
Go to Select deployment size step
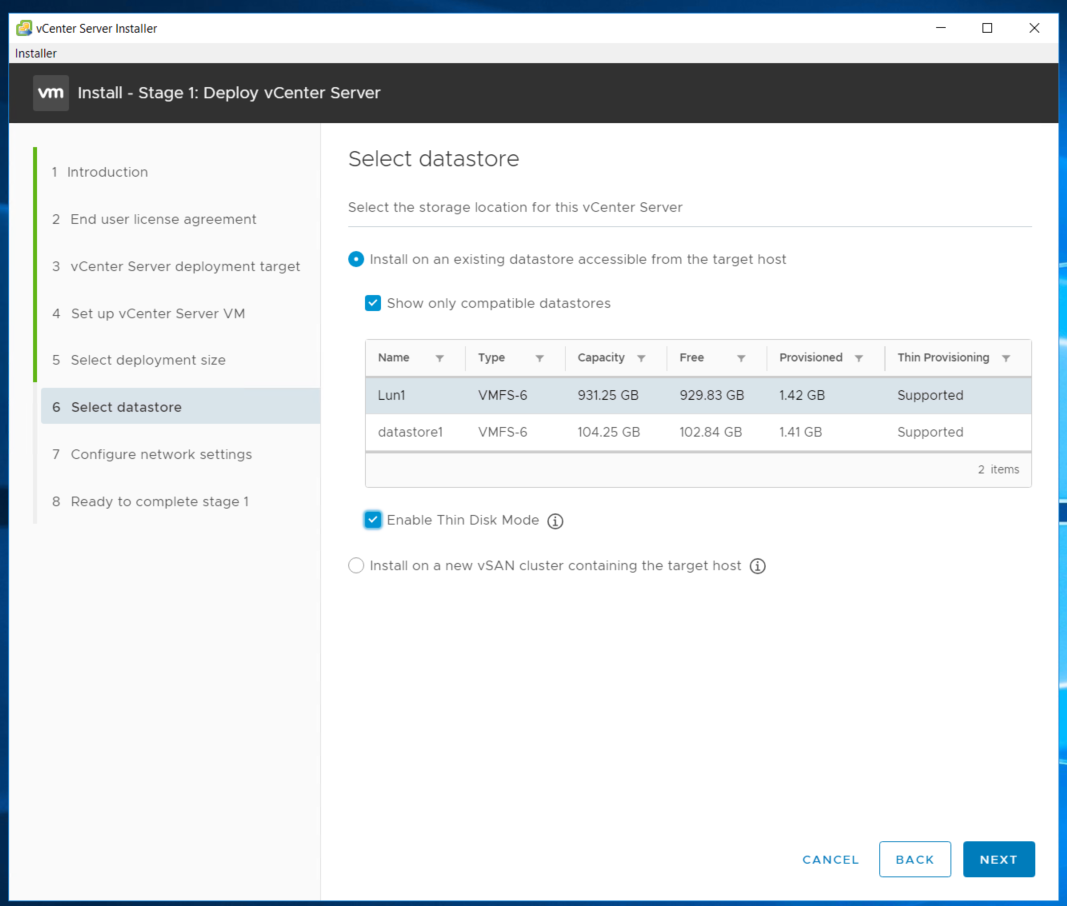pyautogui.click(x=148, y=360)
